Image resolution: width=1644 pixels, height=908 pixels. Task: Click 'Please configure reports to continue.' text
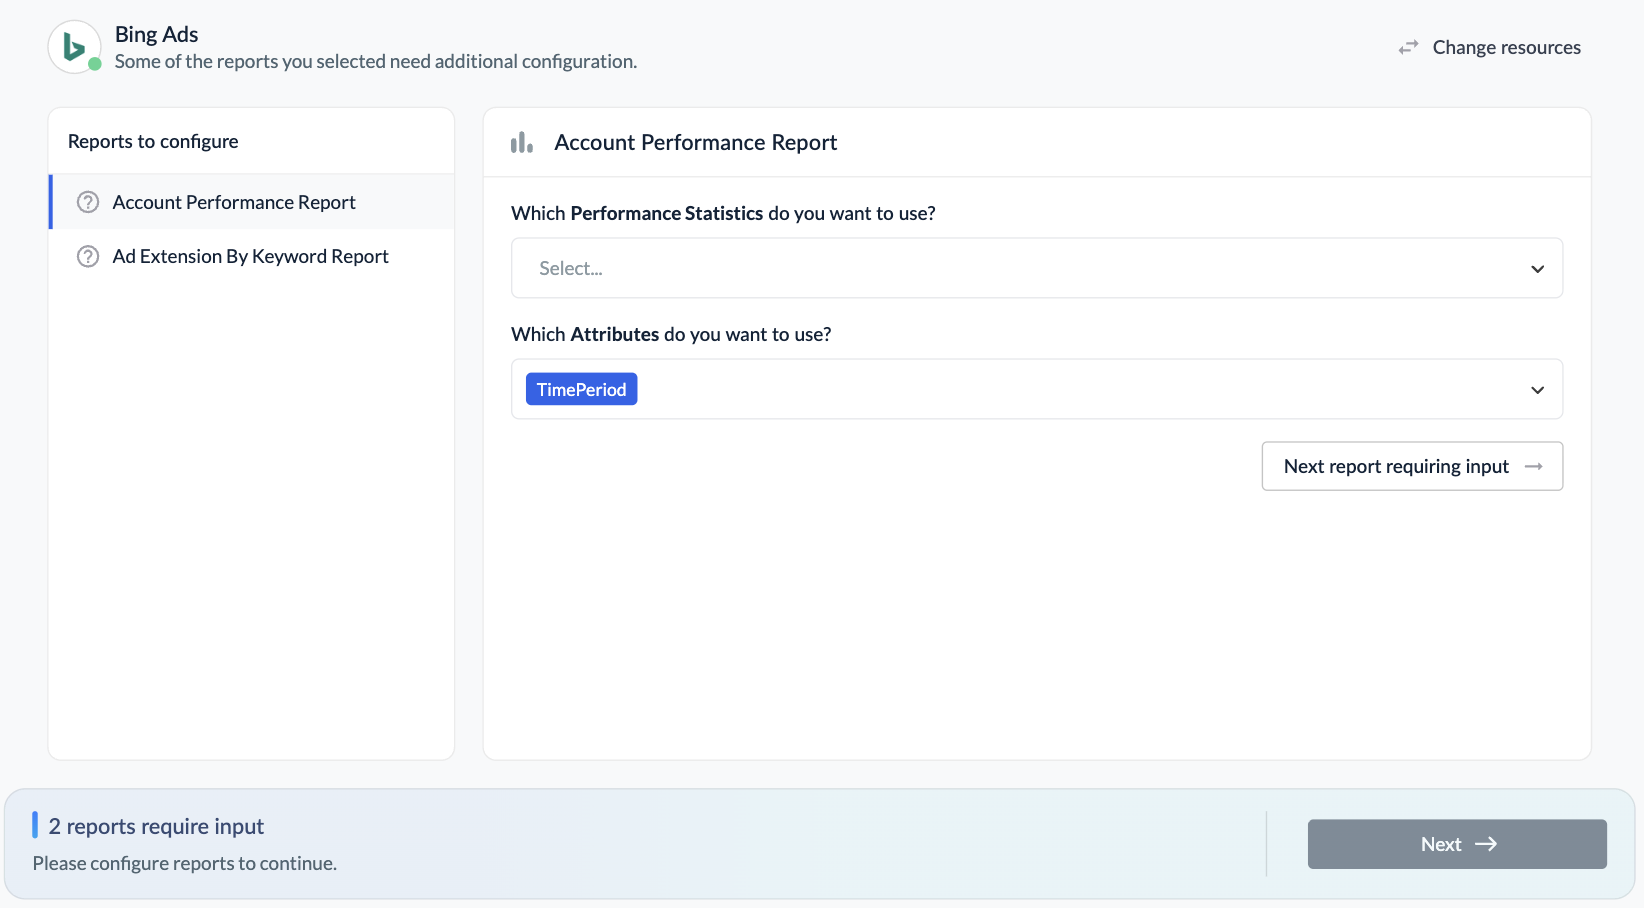click(185, 863)
